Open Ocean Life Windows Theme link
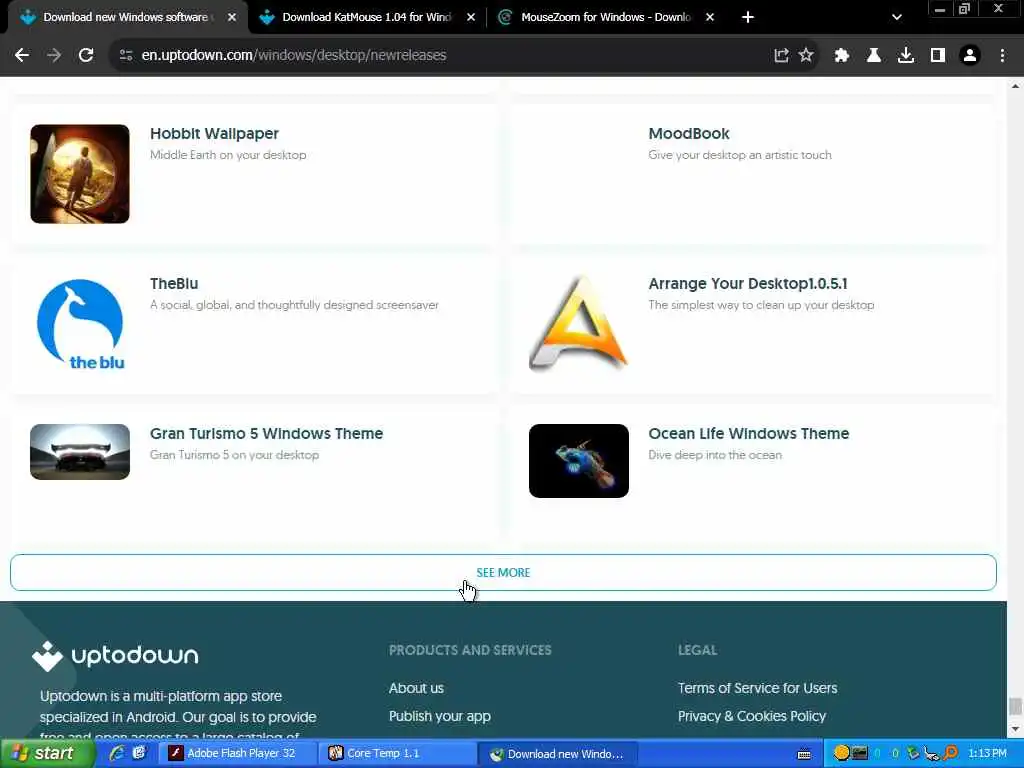The width and height of the screenshot is (1024, 768). 748,434
